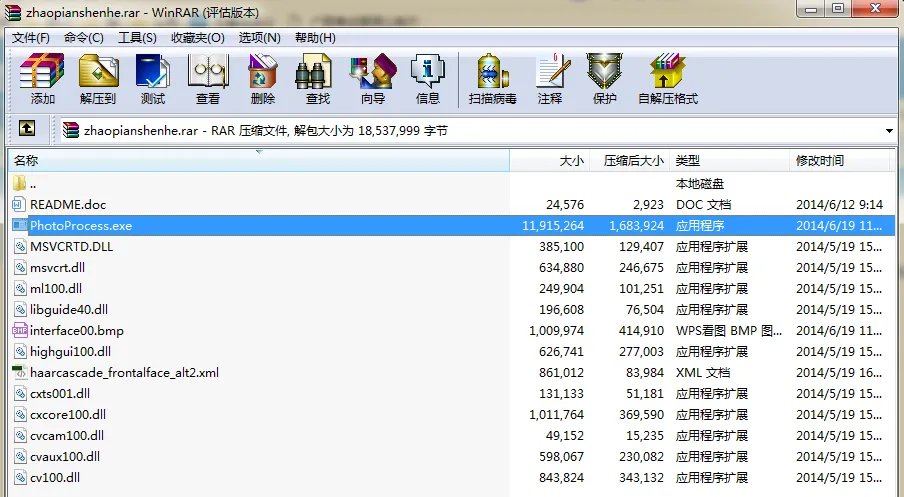Select the cv100.dll file name

[55, 477]
